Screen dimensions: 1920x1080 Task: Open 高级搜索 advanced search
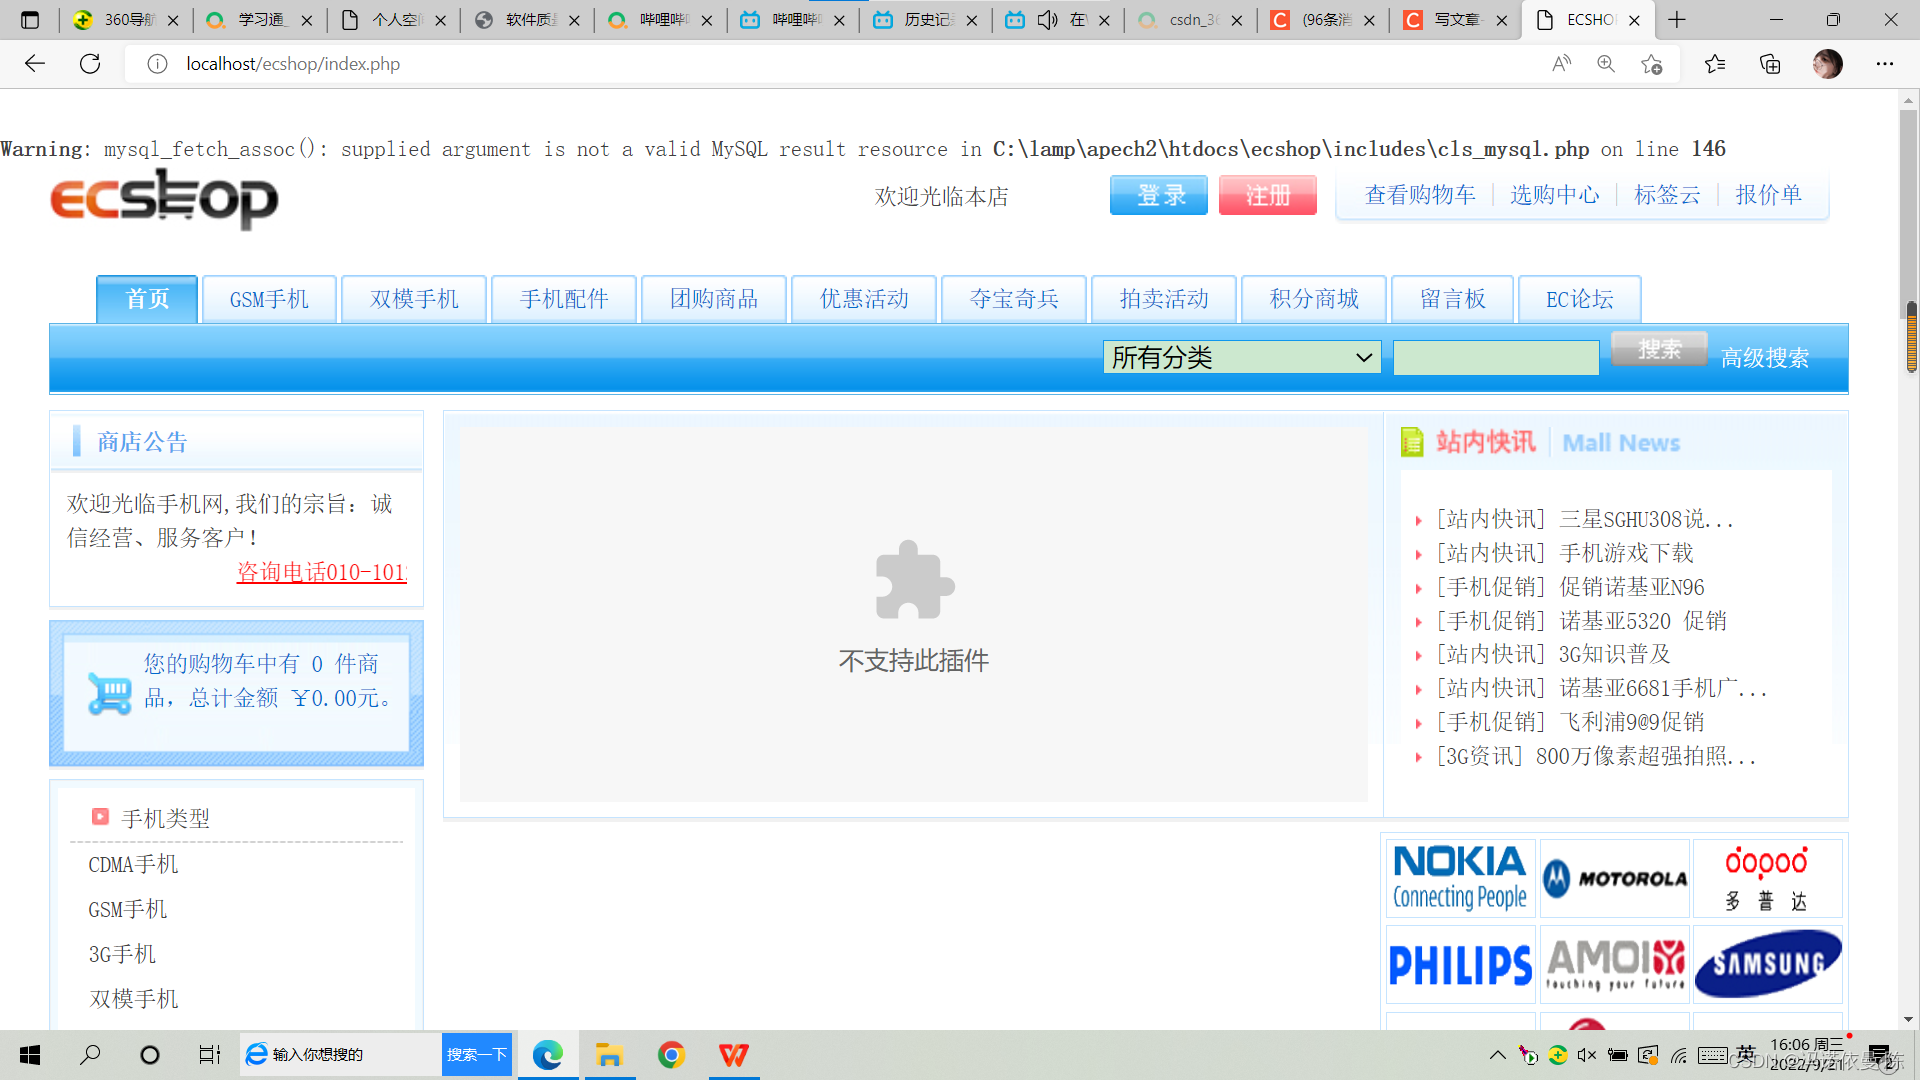click(1765, 357)
